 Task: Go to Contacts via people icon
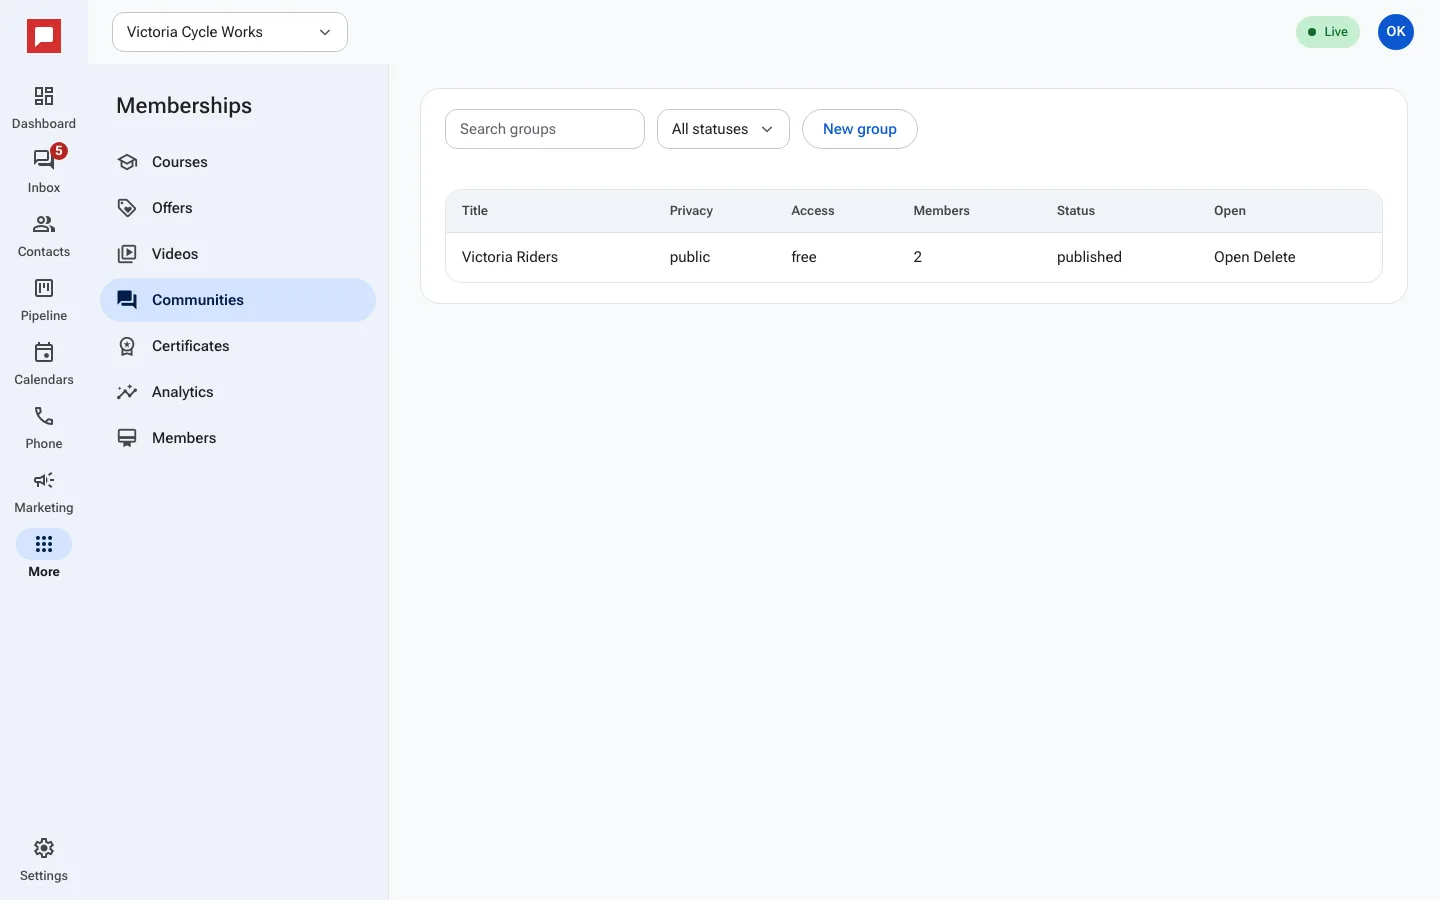44,224
